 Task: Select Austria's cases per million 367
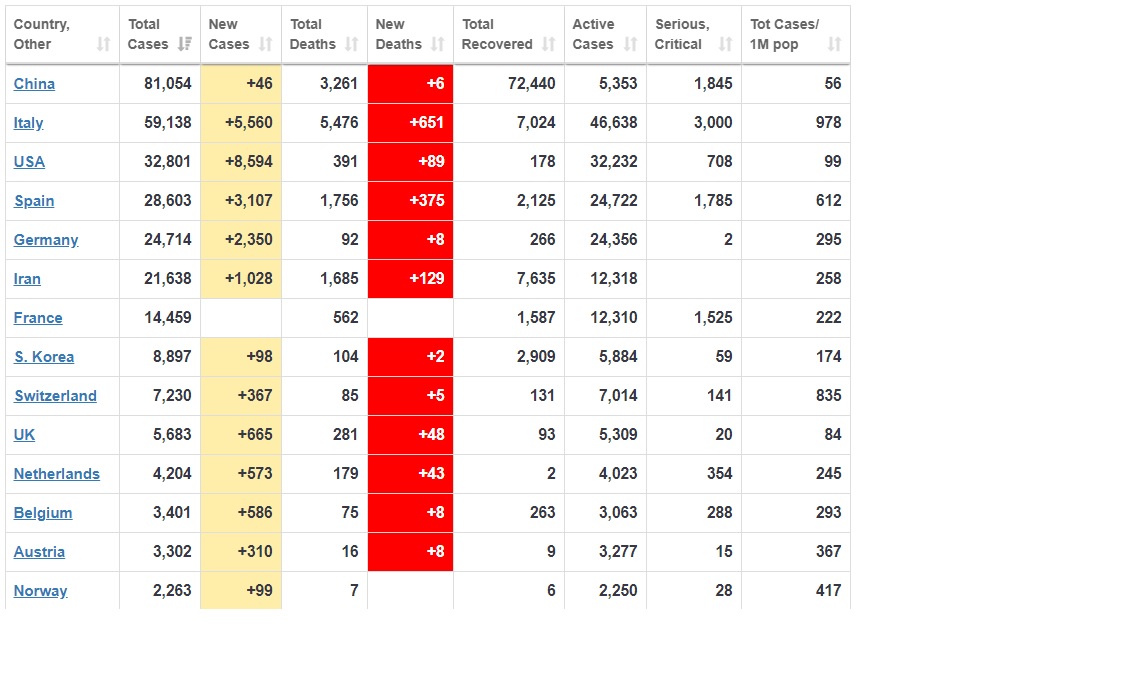tap(829, 552)
